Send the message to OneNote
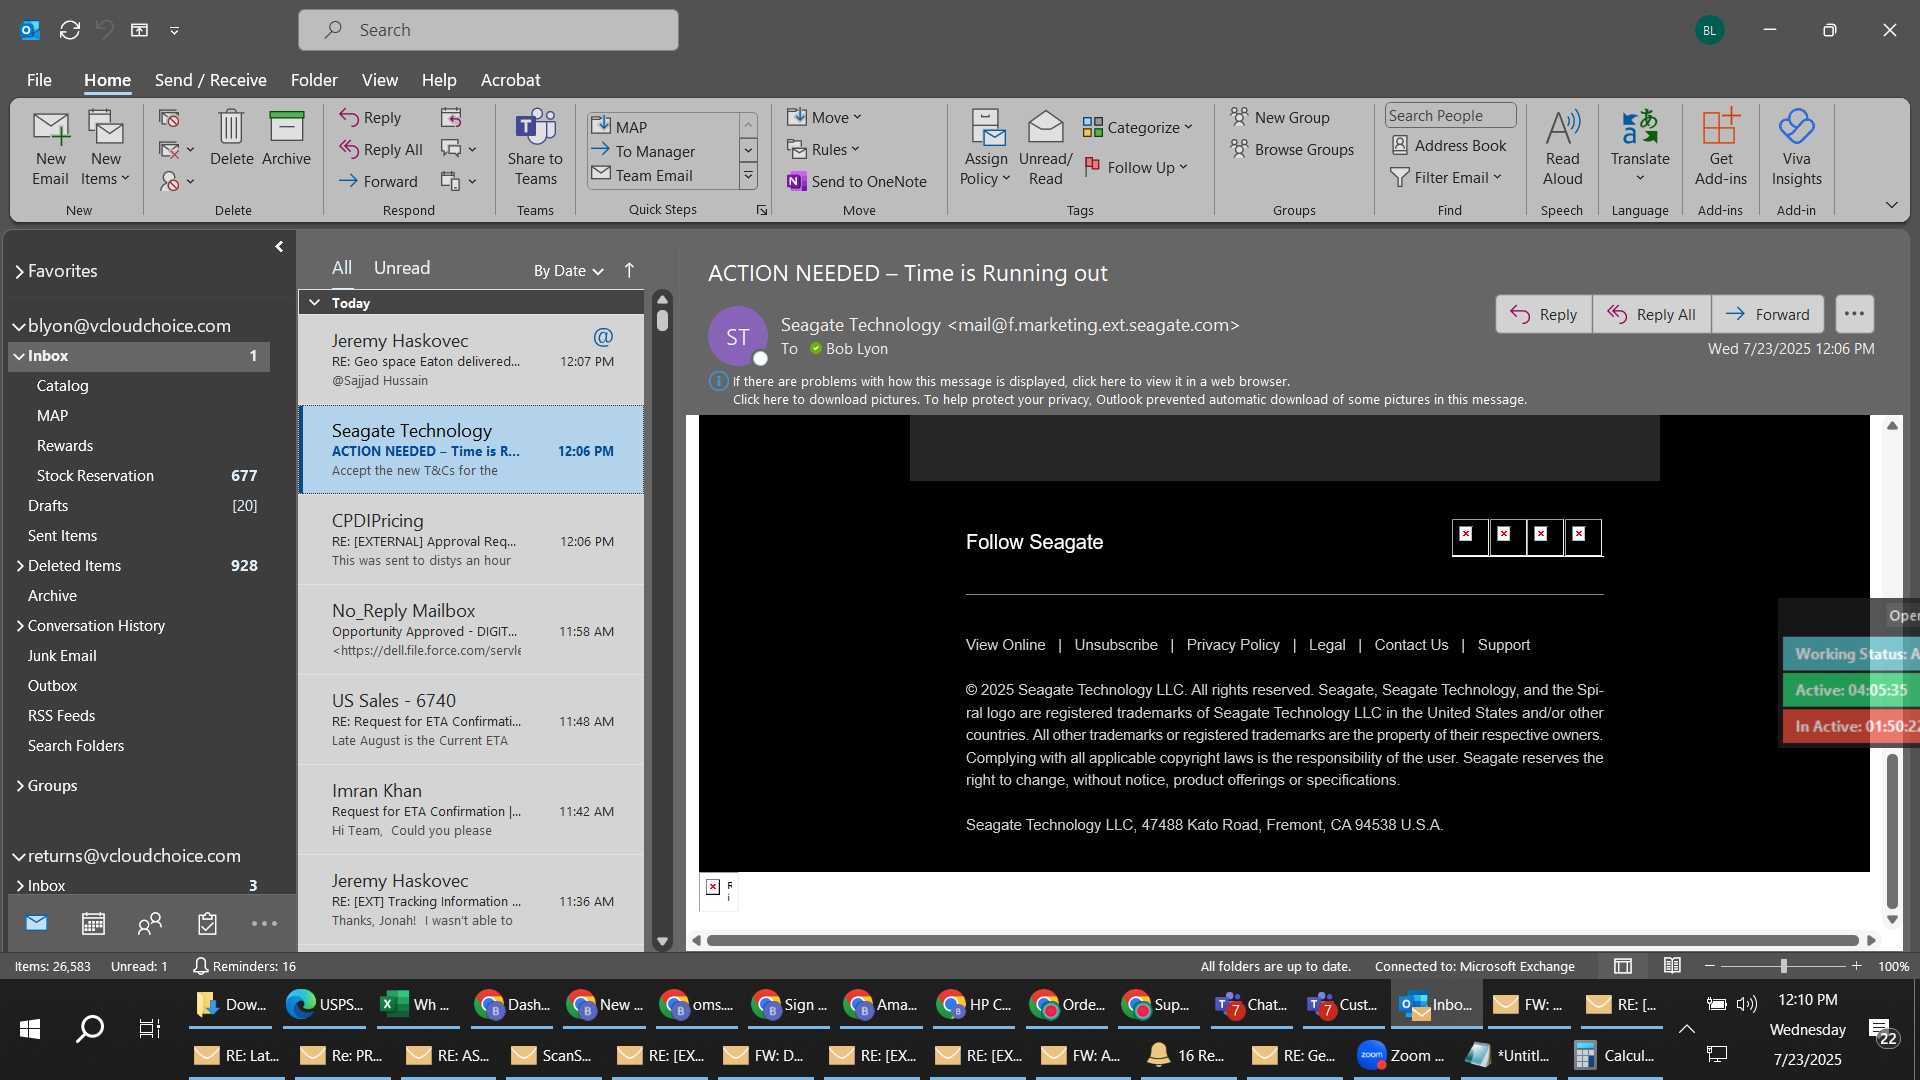 [857, 181]
